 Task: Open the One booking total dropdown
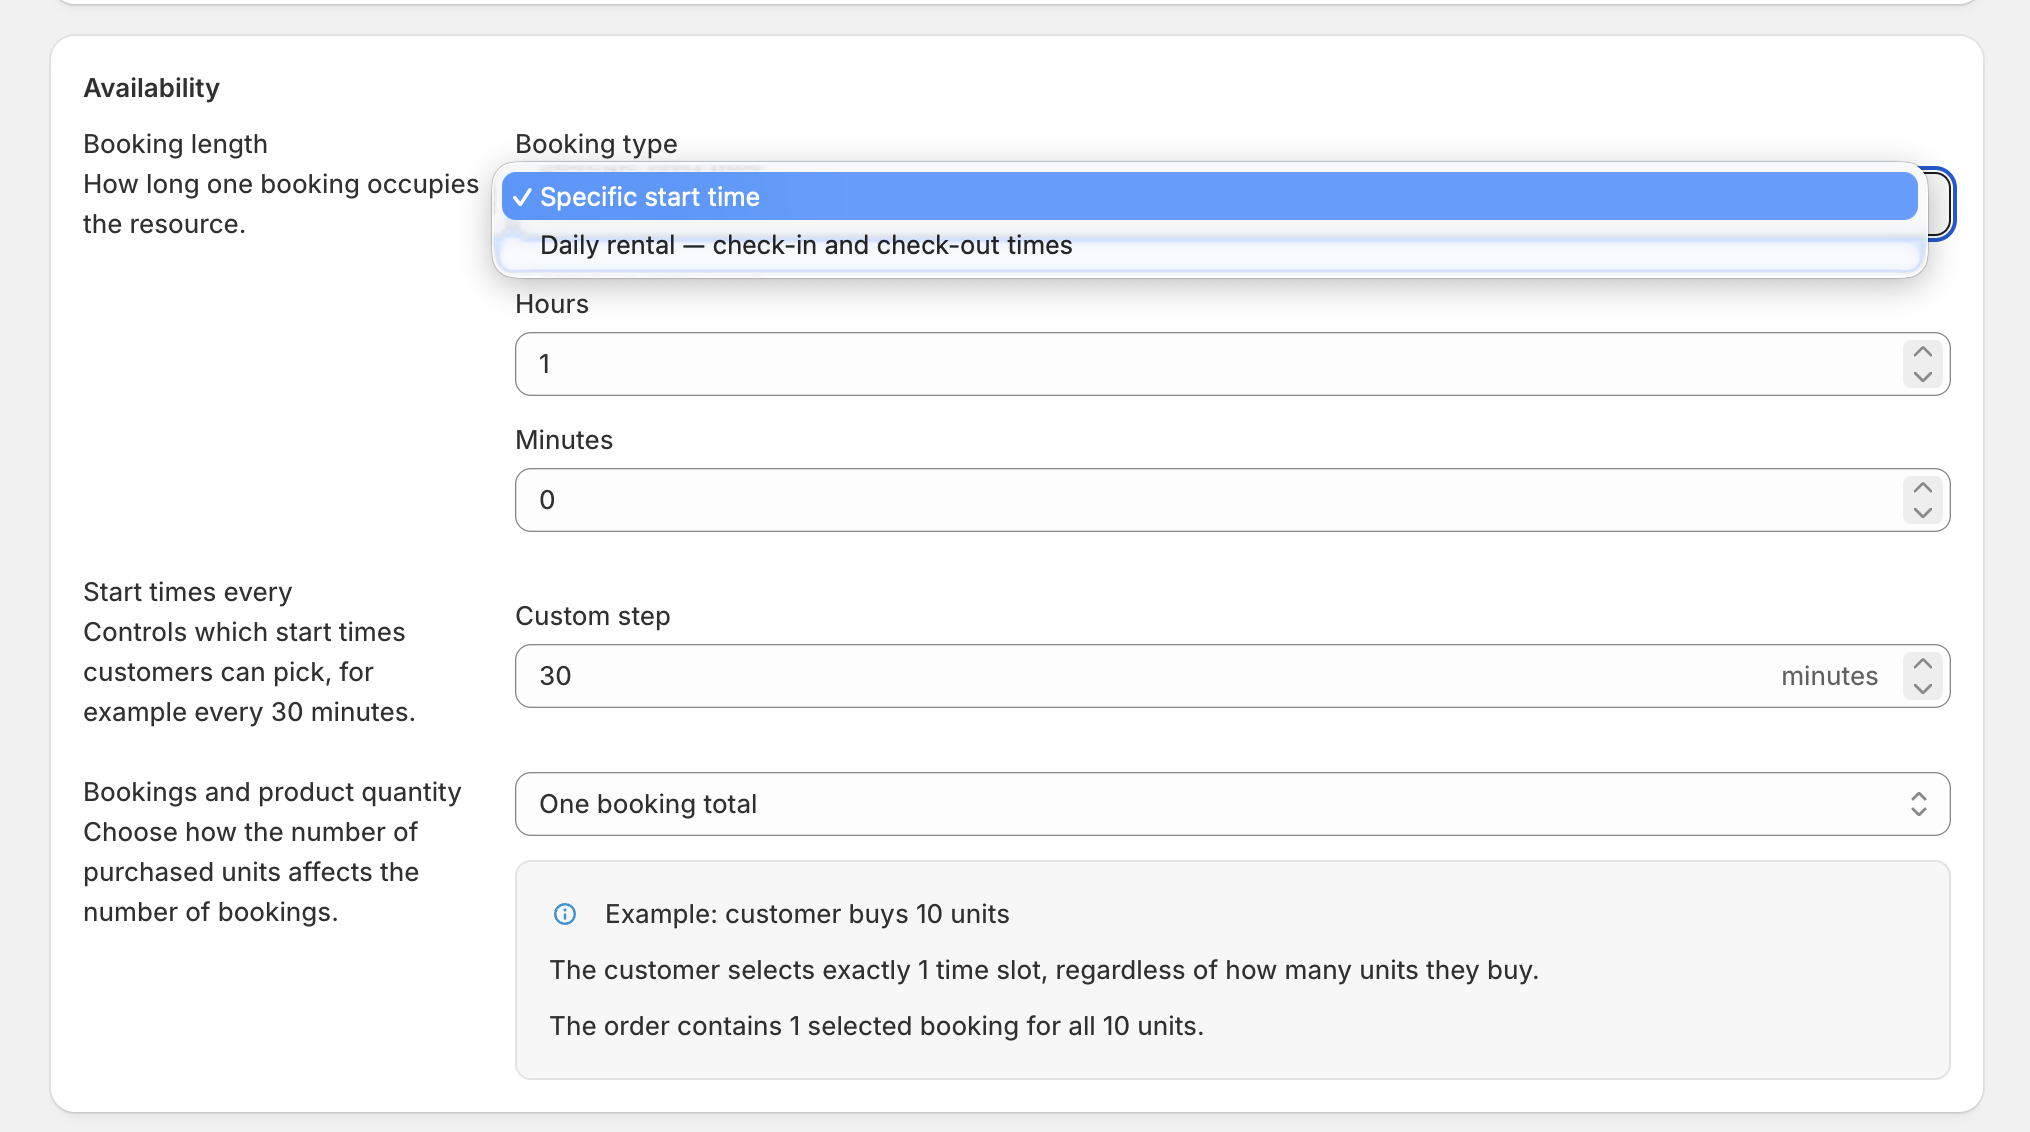click(x=1232, y=804)
